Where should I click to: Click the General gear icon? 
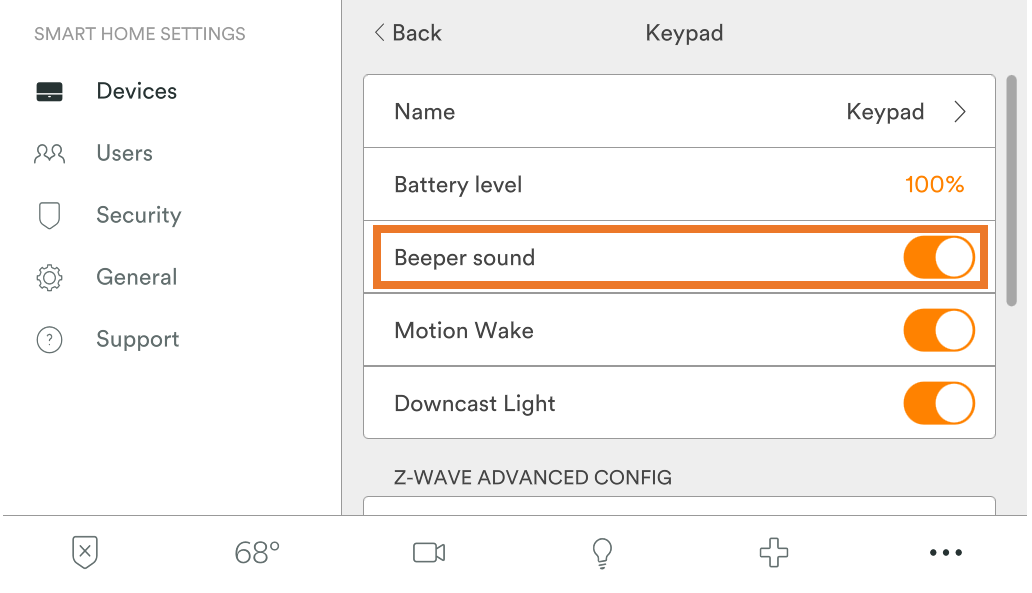[x=49, y=278]
